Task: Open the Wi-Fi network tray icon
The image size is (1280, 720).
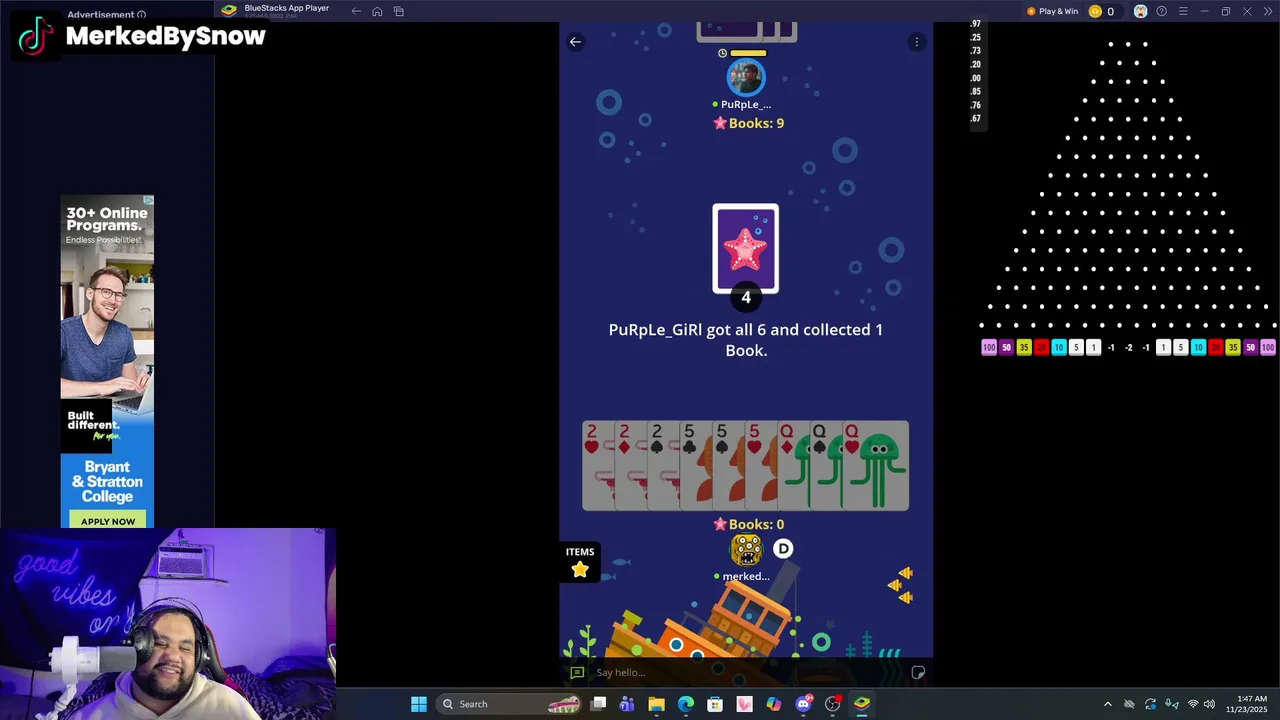Action: [1192, 704]
